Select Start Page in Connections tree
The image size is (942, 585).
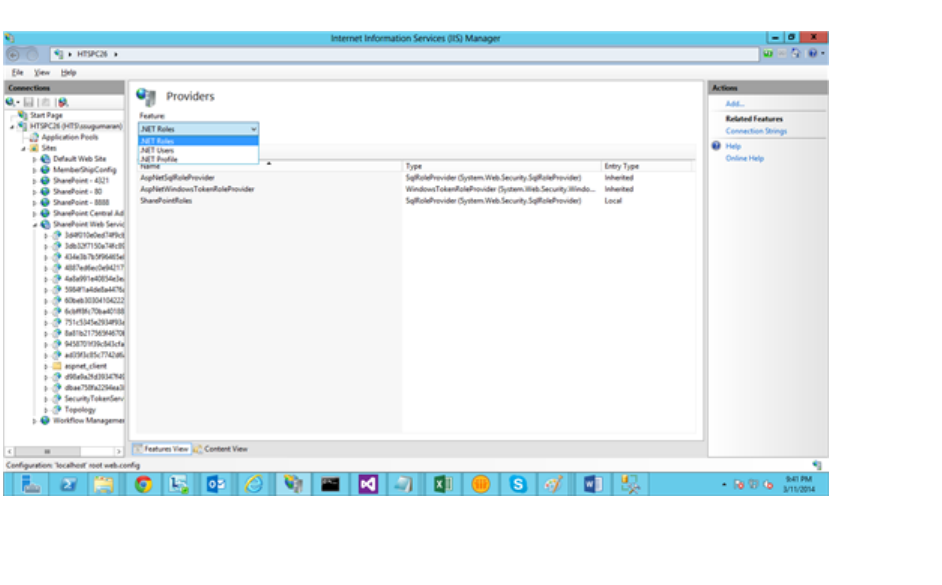coord(46,115)
